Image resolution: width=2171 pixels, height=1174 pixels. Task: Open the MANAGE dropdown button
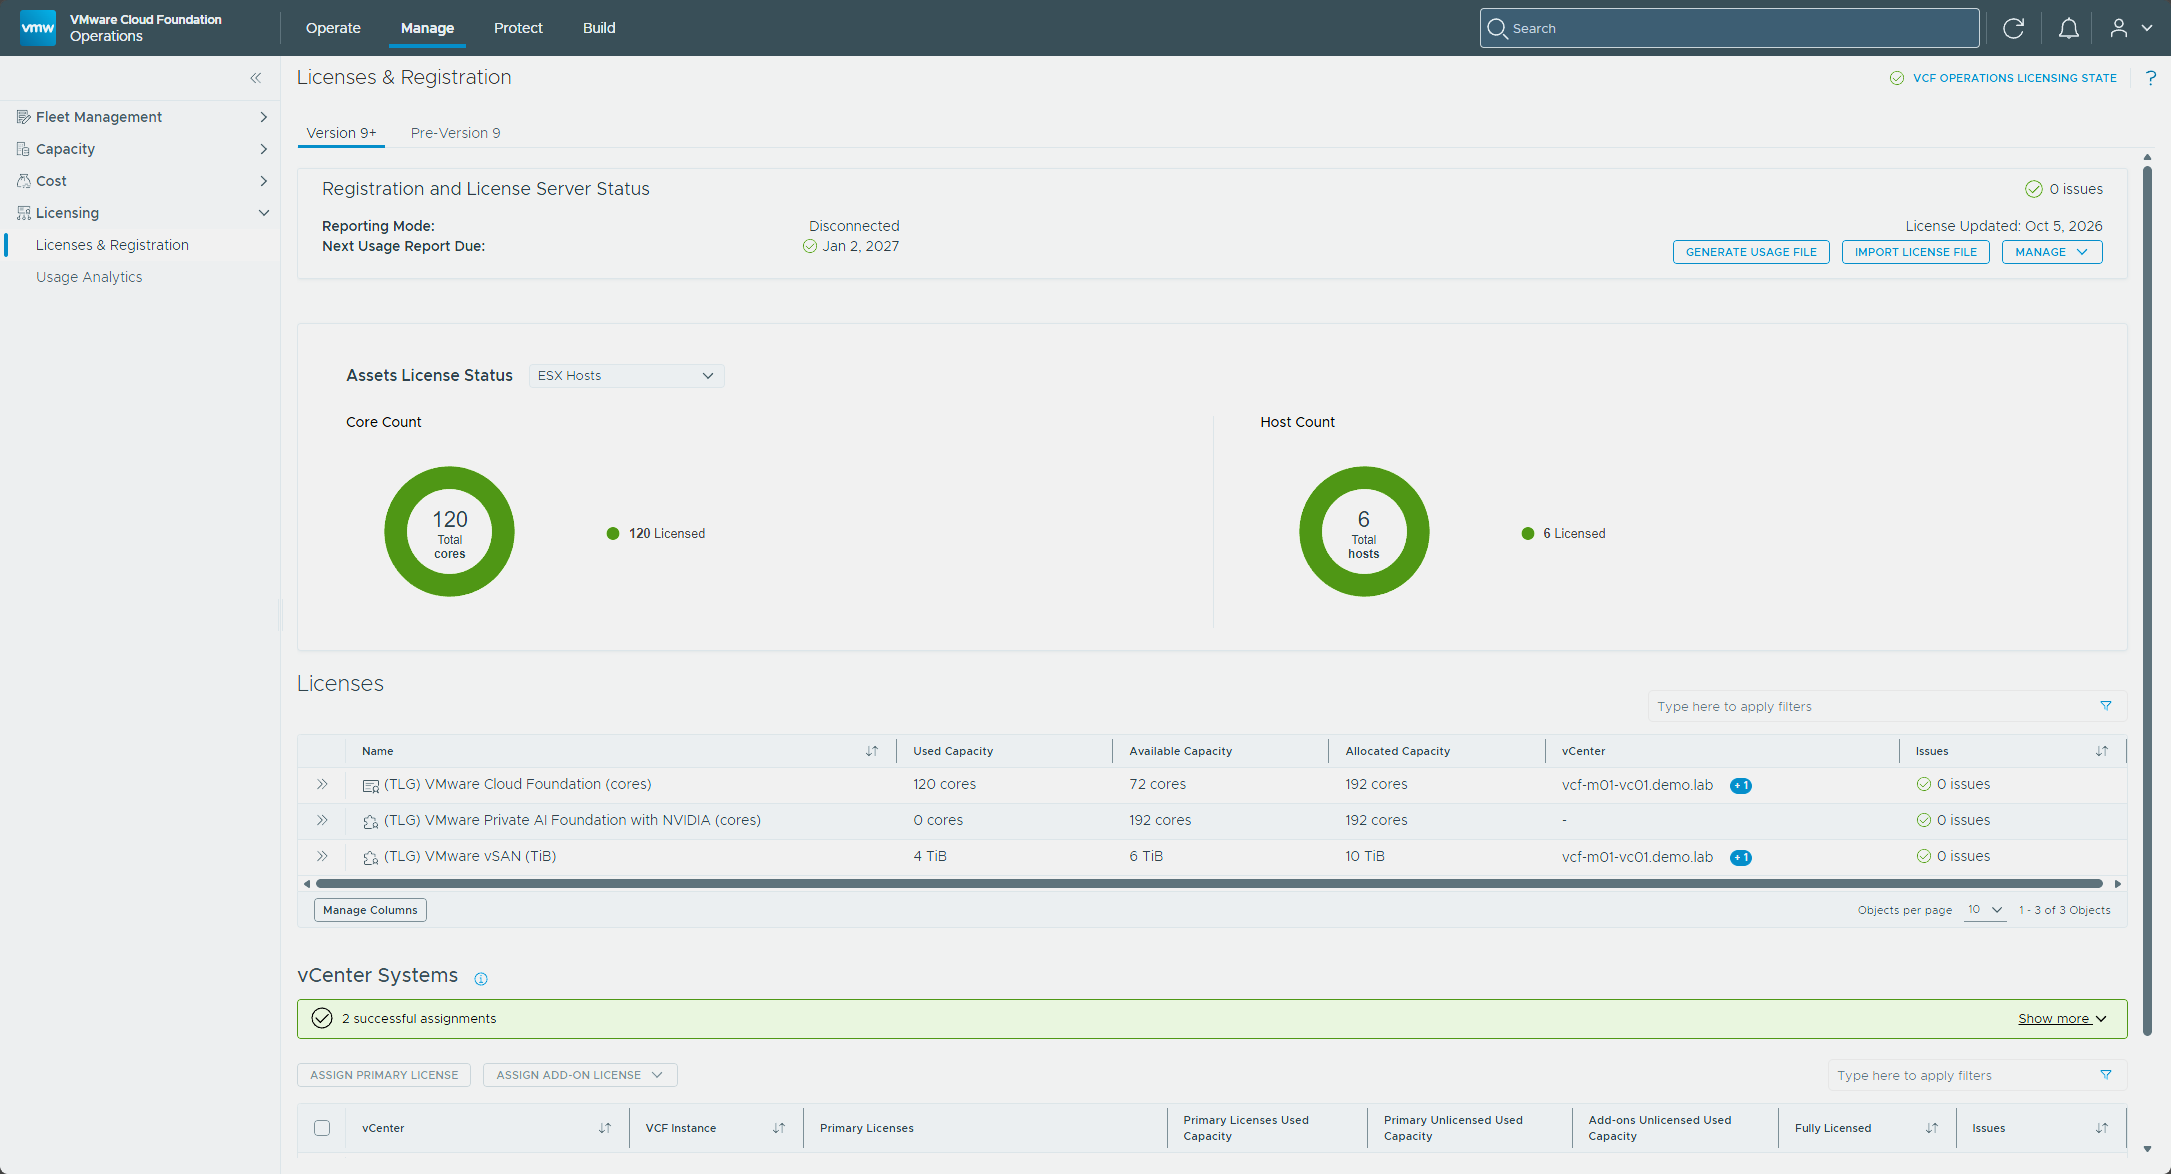coord(2051,252)
